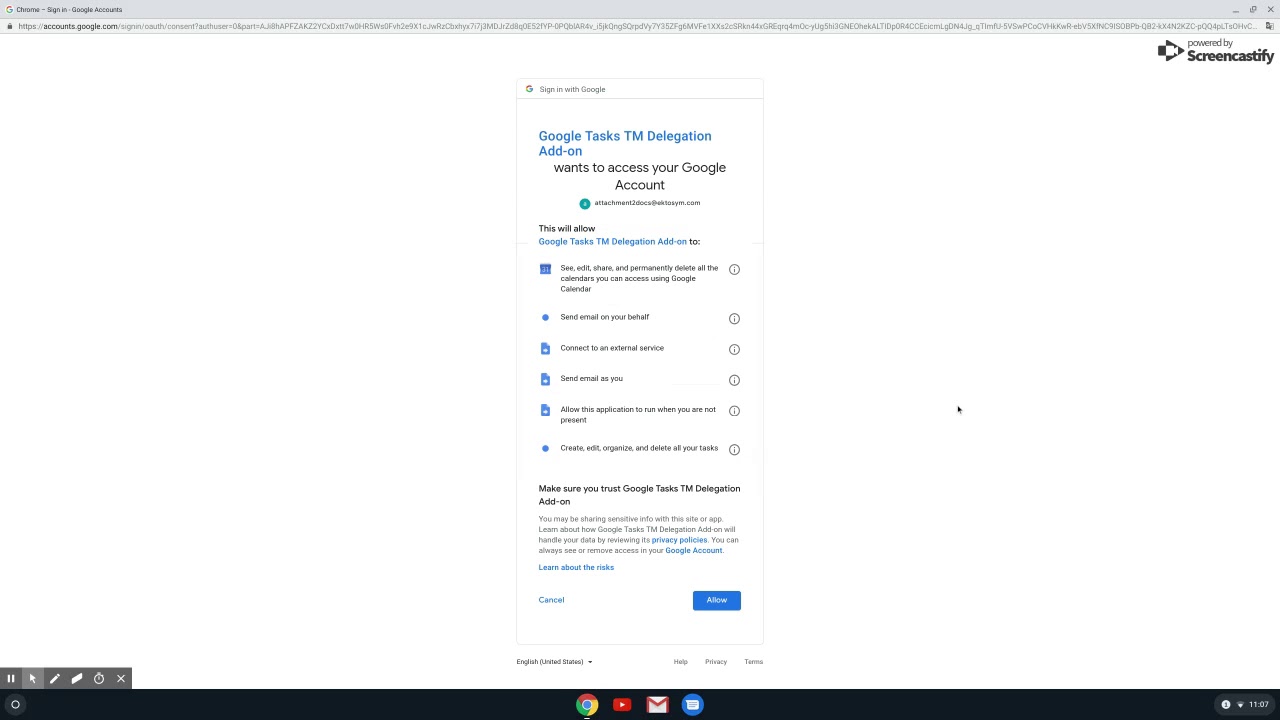Click the 'Connect to an external service' text
1280x720 pixels.
[612, 348]
